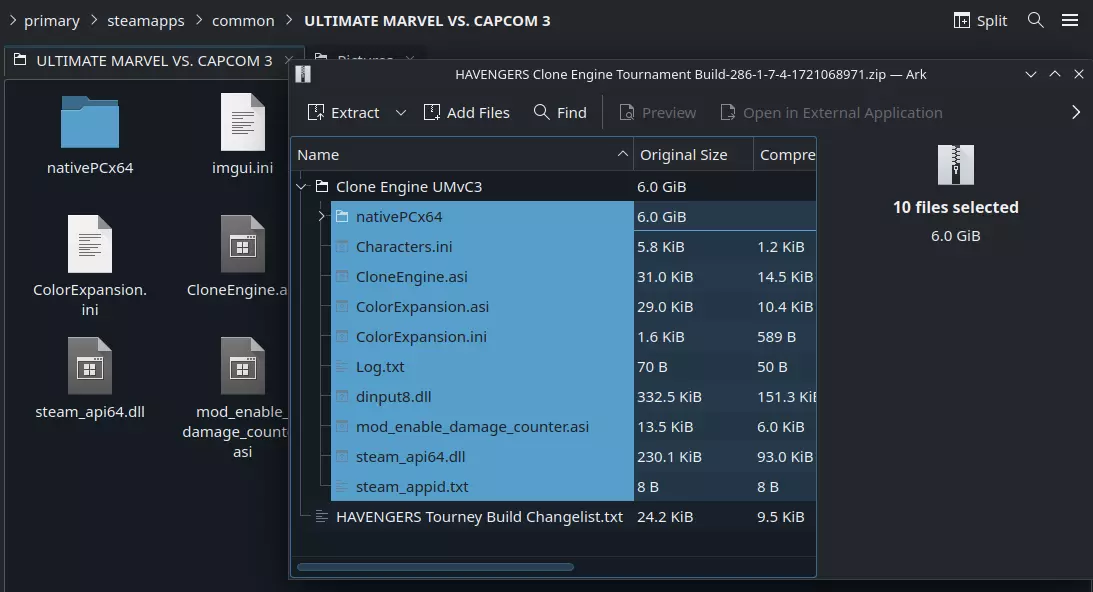
Task: Click the Log.txt text file icon
Action: [342, 367]
